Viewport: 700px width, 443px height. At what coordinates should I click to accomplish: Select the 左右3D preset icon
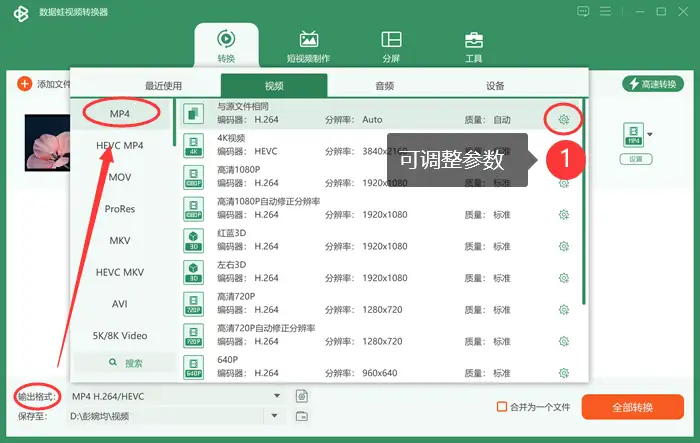click(x=193, y=272)
